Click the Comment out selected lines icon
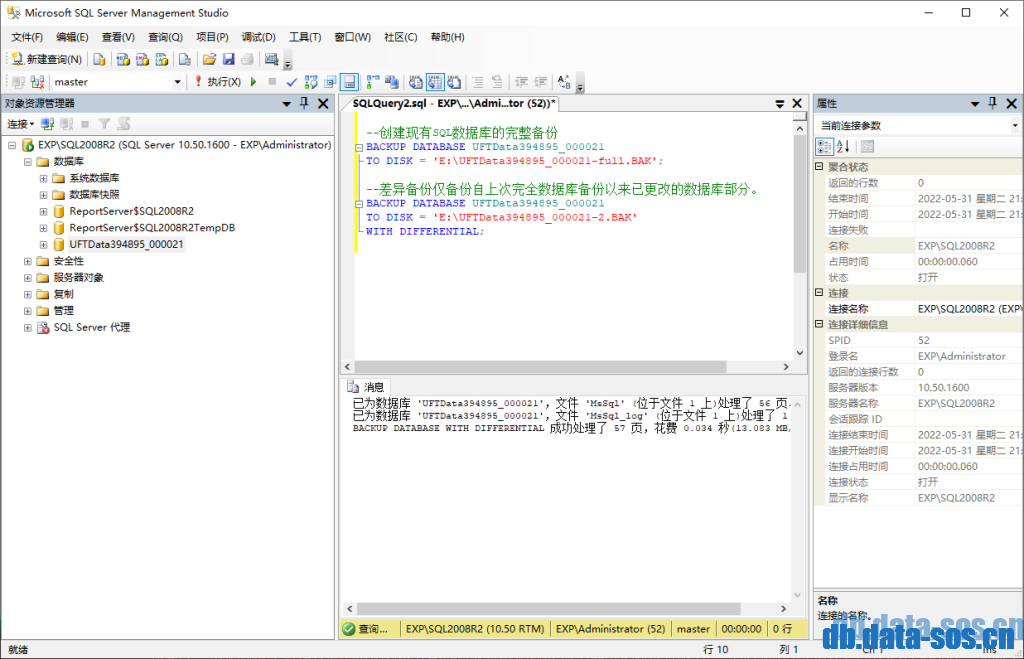1024x659 pixels. coord(478,82)
